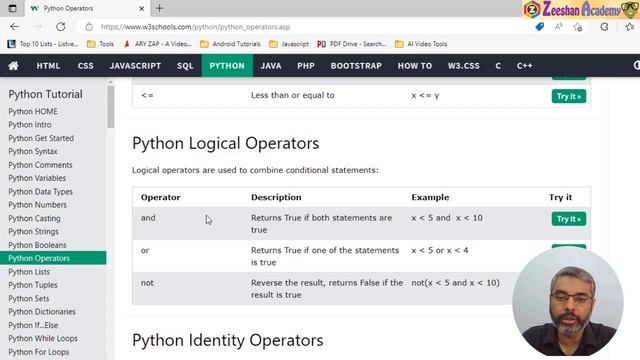The height and width of the screenshot is (360, 640).
Task: Open the PHP menu item
Action: [x=306, y=66]
